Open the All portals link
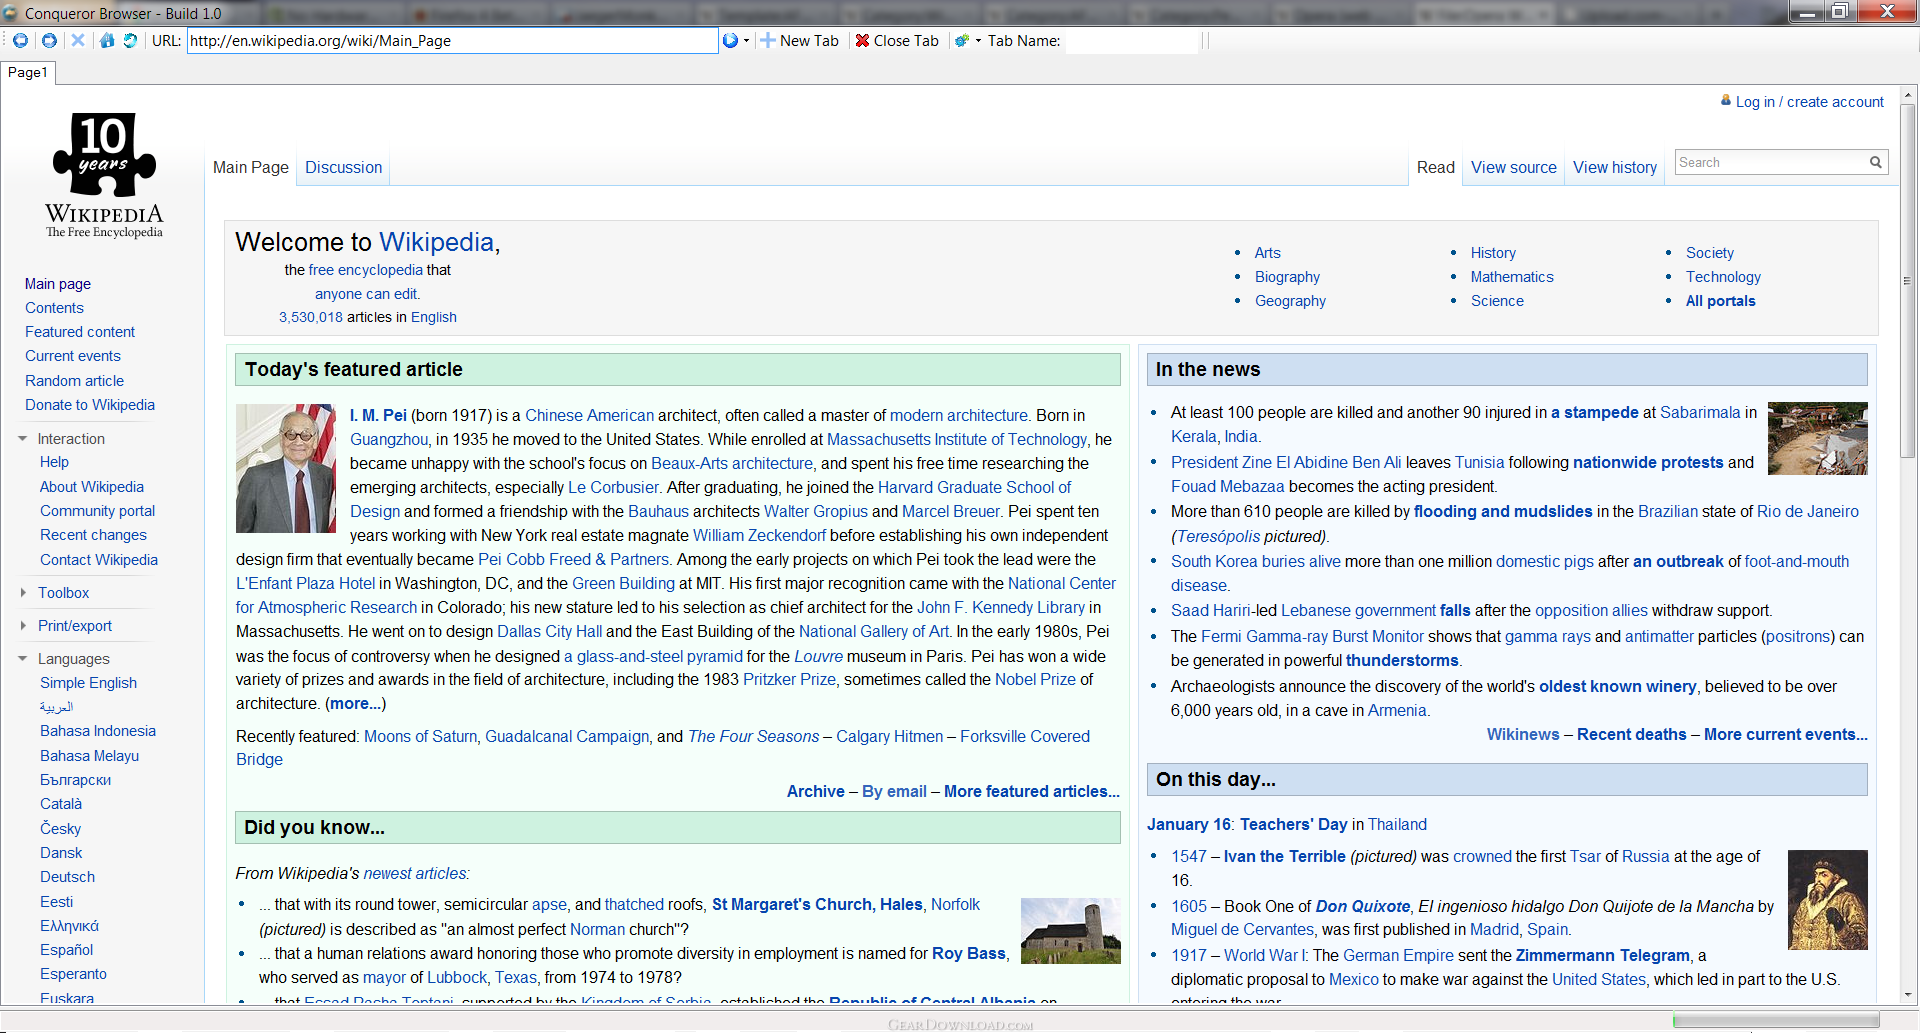The height and width of the screenshot is (1033, 1920). coord(1720,300)
